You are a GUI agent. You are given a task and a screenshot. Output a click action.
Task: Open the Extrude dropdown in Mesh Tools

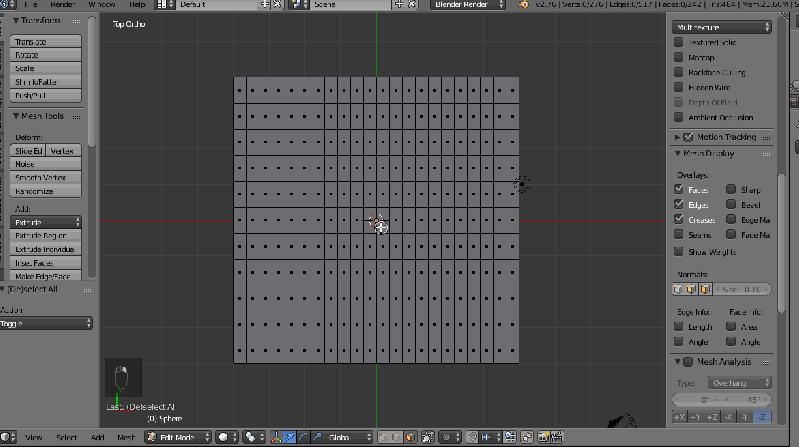pos(46,222)
